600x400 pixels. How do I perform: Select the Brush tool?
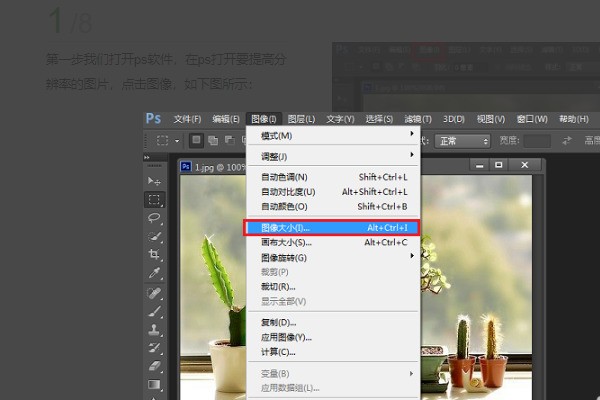(x=154, y=311)
